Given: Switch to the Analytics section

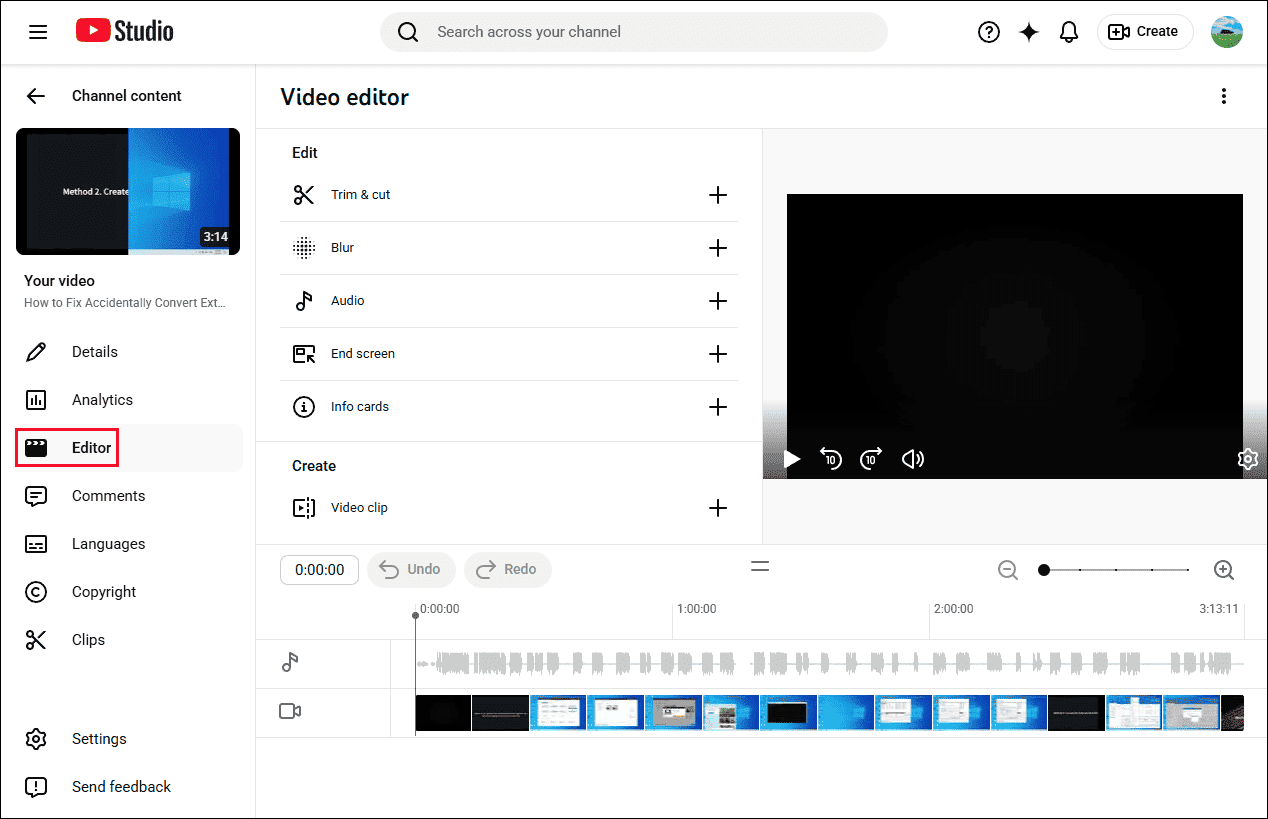Looking at the screenshot, I should click(104, 399).
